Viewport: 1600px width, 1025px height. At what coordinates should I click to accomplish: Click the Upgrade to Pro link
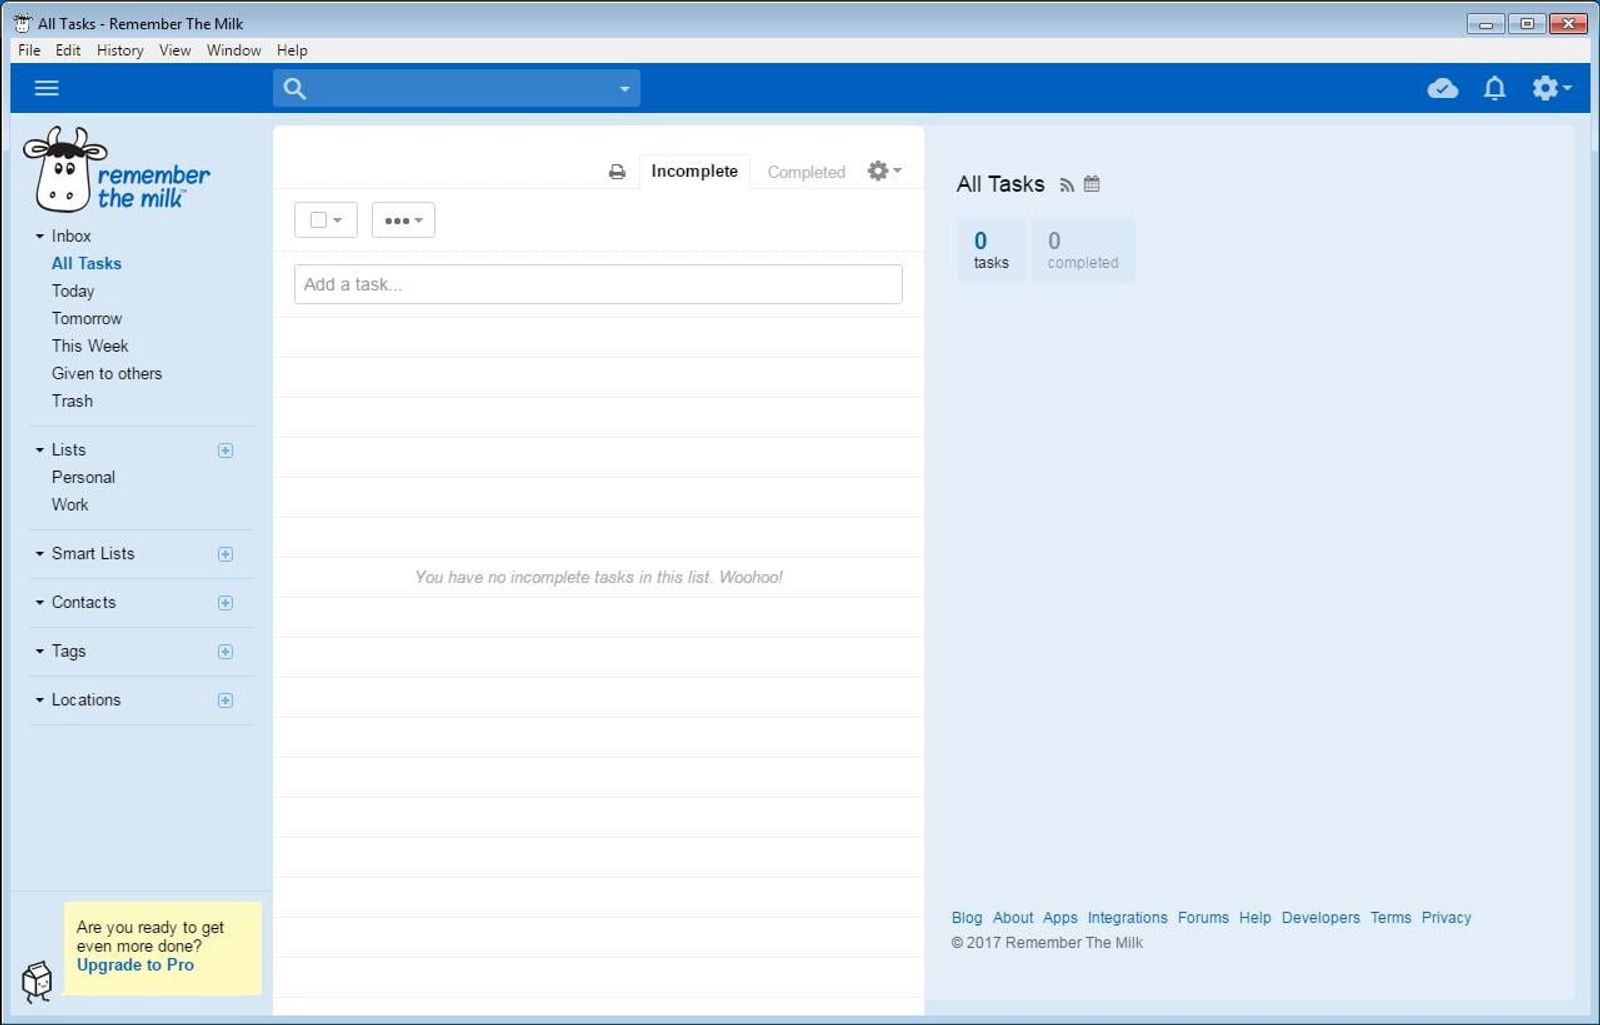[135, 965]
